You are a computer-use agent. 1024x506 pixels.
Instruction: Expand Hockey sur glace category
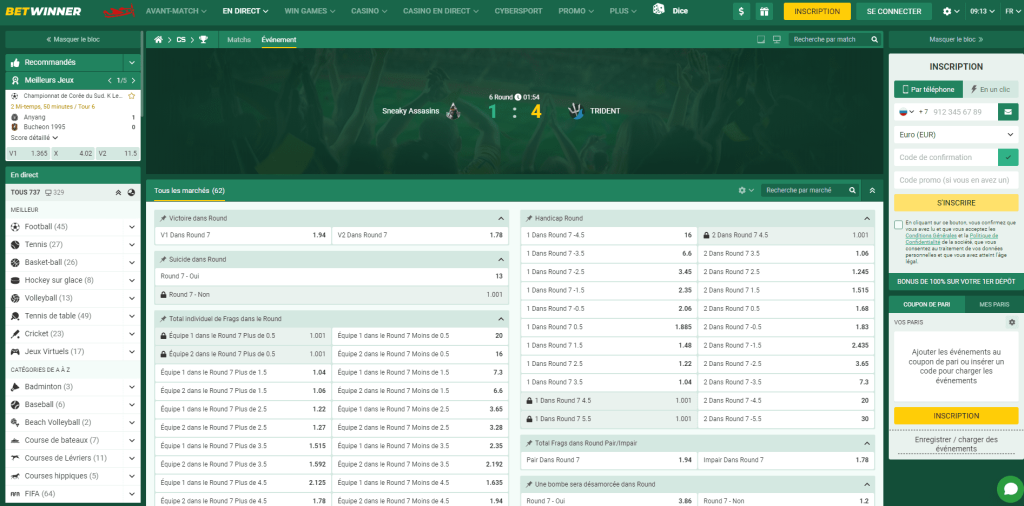(x=132, y=281)
